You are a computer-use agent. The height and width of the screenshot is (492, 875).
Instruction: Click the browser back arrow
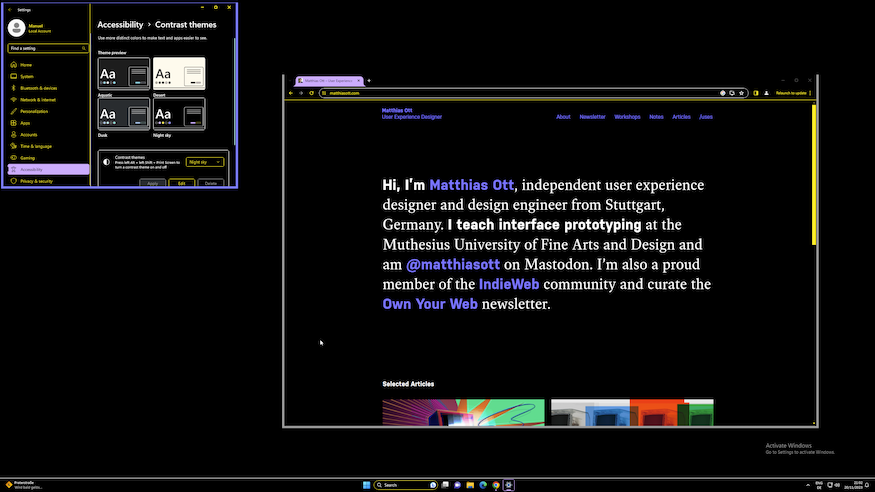point(290,93)
